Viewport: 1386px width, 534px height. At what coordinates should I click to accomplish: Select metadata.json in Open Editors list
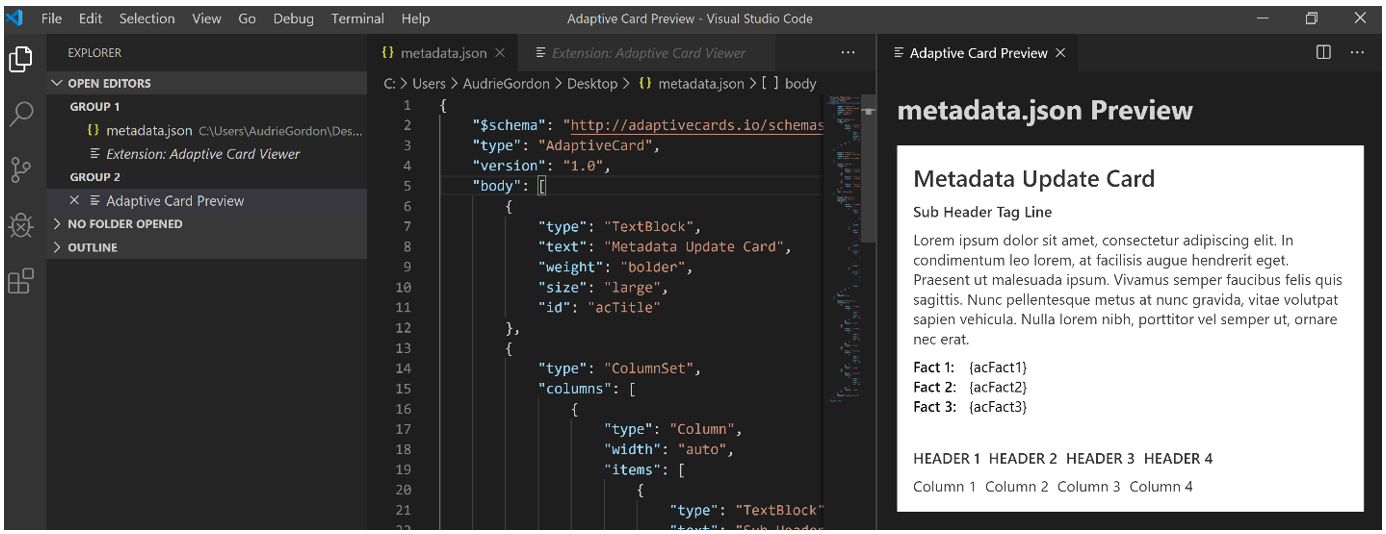pyautogui.click(x=149, y=131)
